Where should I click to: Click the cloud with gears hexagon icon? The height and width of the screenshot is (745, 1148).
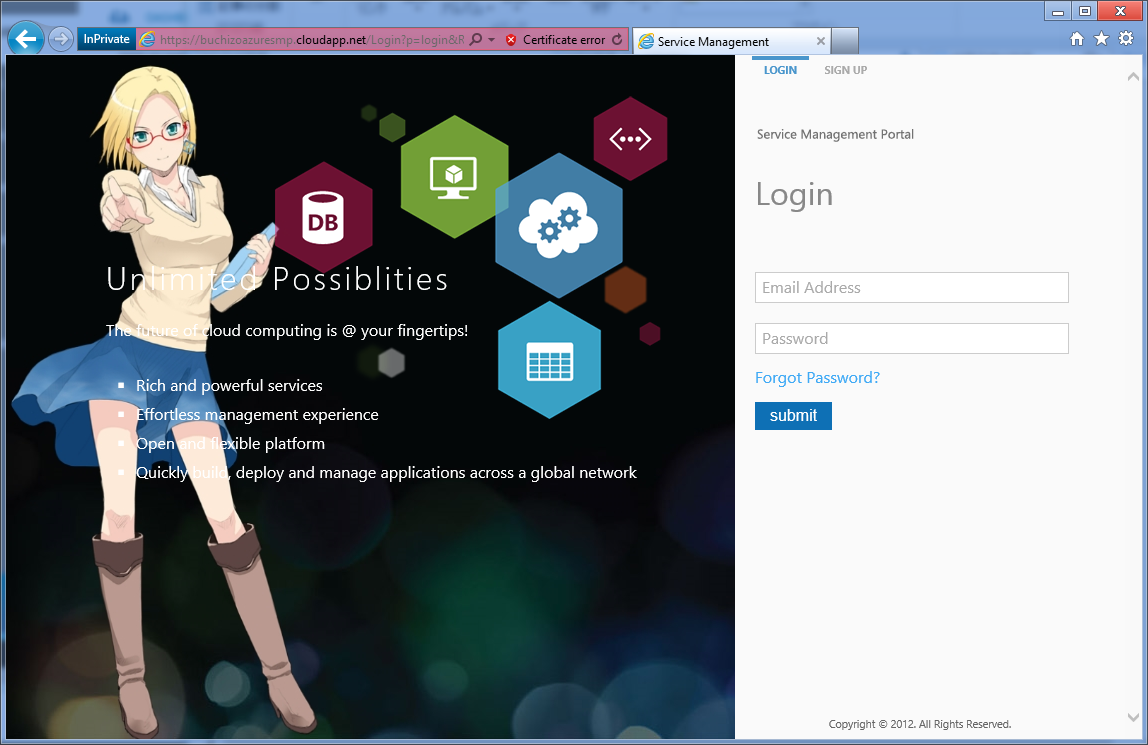(558, 224)
